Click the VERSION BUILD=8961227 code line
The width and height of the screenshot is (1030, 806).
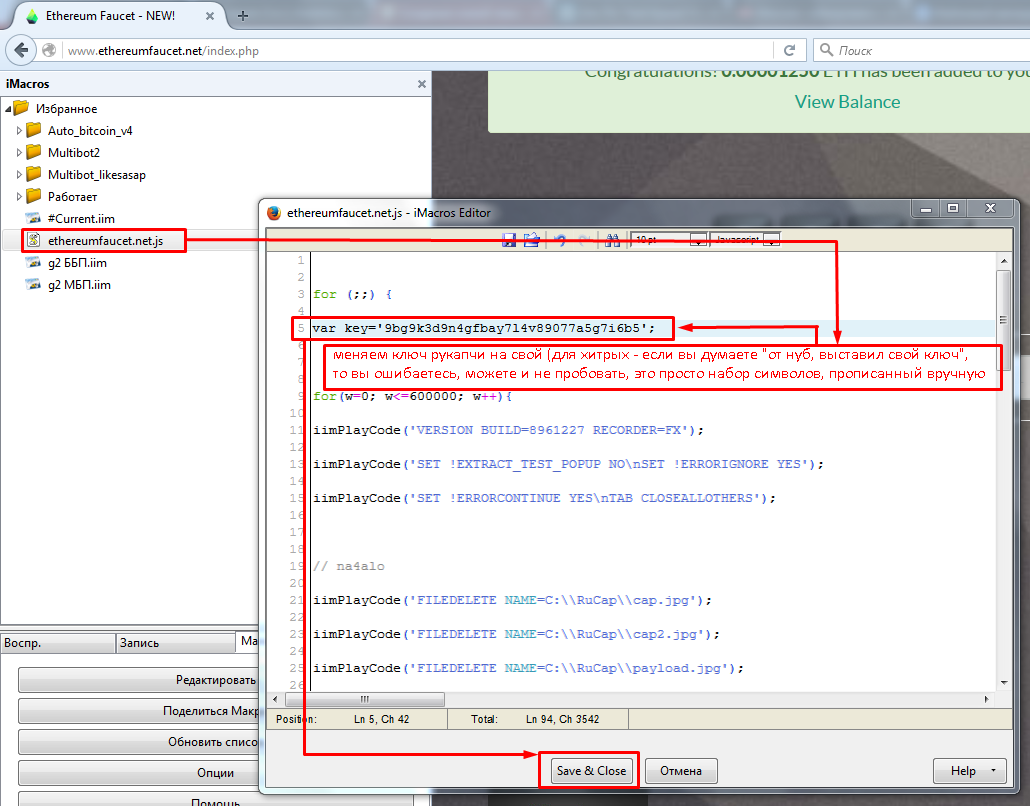click(508, 430)
